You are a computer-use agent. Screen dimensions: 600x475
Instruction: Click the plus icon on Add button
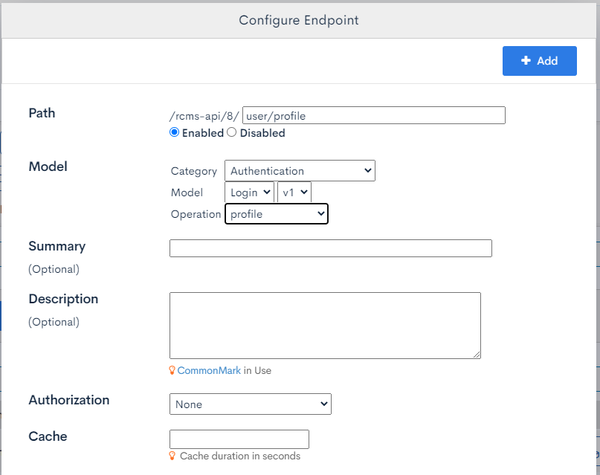click(x=526, y=60)
